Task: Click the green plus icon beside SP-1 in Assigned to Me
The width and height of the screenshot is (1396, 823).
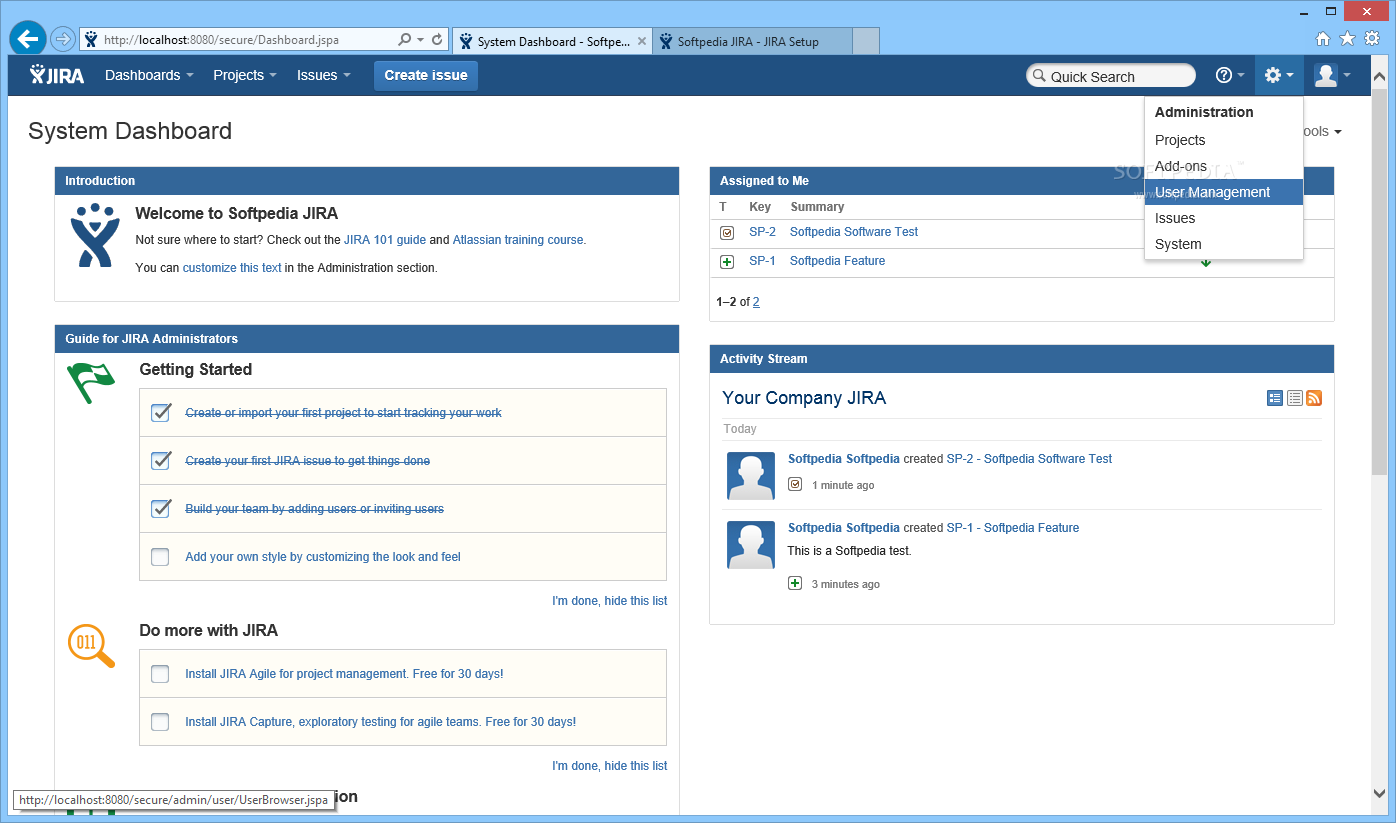Action: (x=727, y=262)
